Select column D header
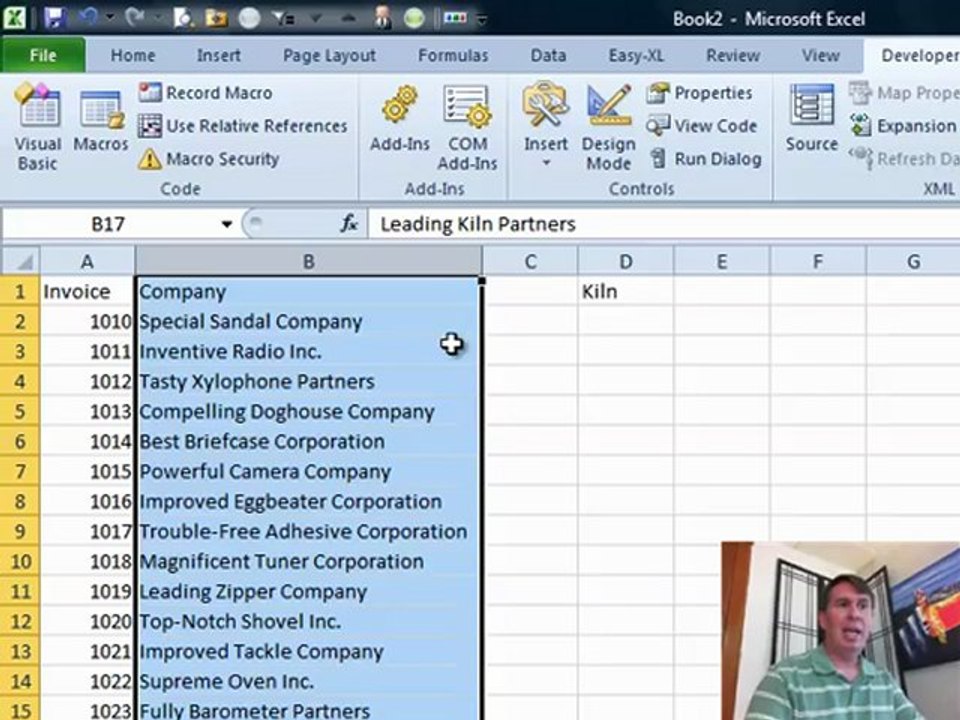 [x=625, y=261]
